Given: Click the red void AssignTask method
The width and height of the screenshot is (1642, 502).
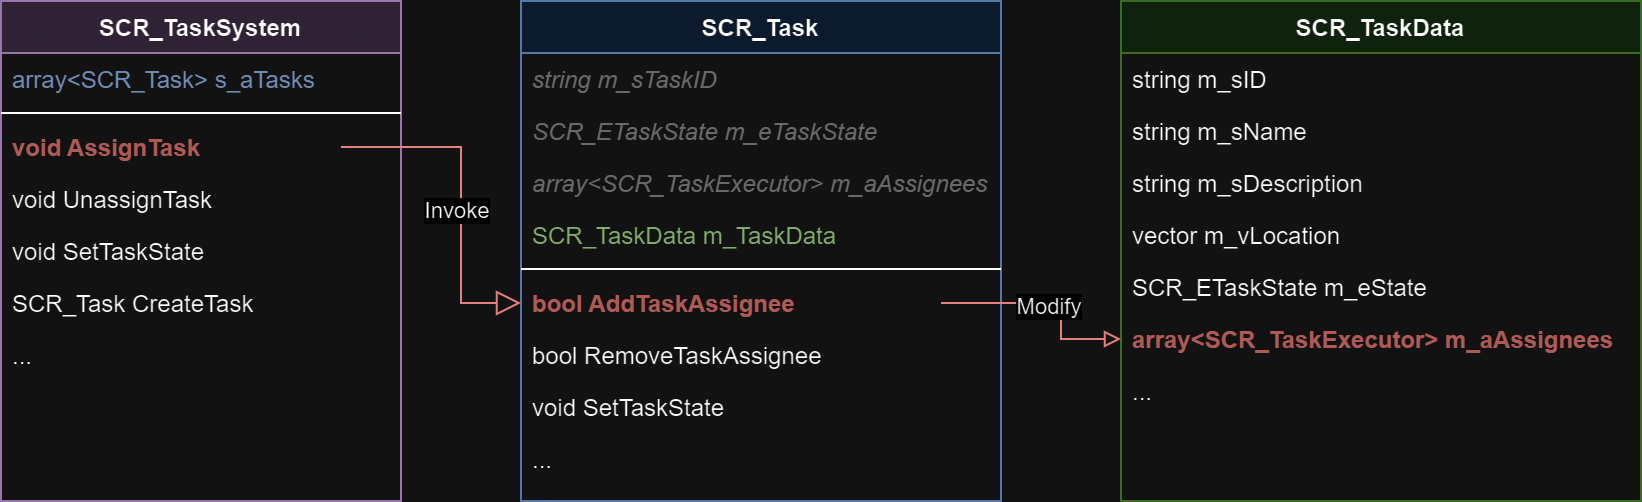Looking at the screenshot, I should [106, 148].
